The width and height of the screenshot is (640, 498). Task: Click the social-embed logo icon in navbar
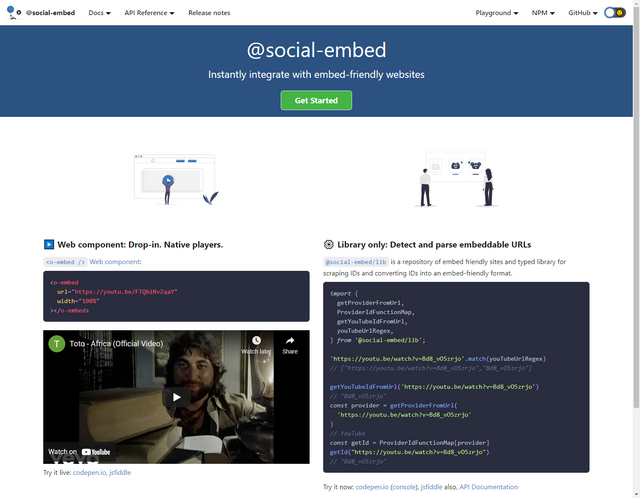pos(14,13)
